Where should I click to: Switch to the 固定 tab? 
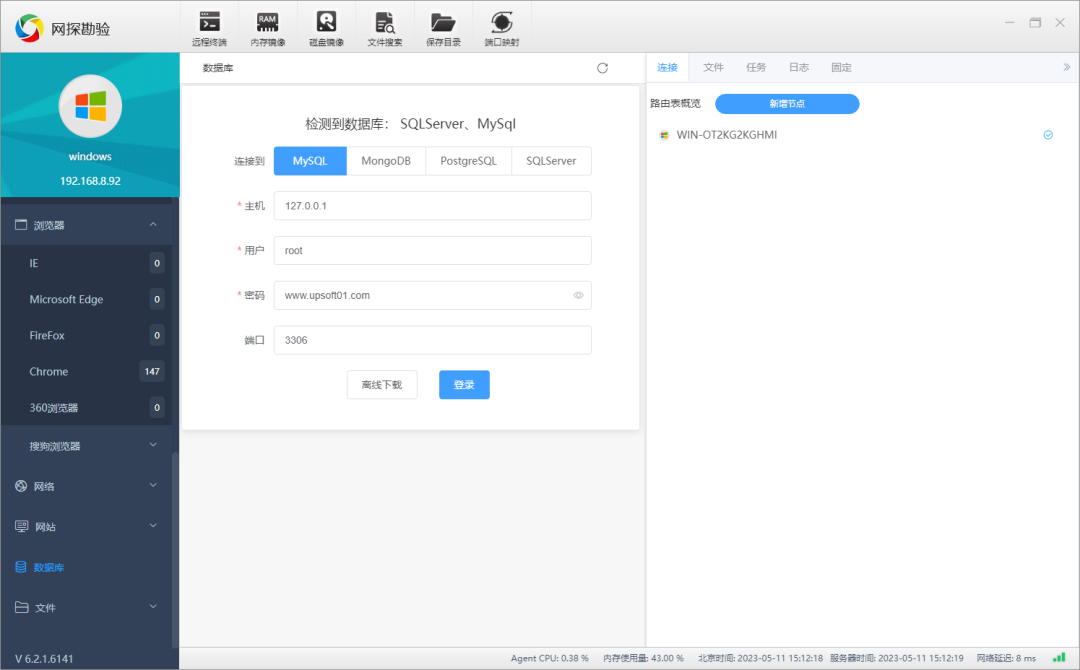pyautogui.click(x=841, y=67)
